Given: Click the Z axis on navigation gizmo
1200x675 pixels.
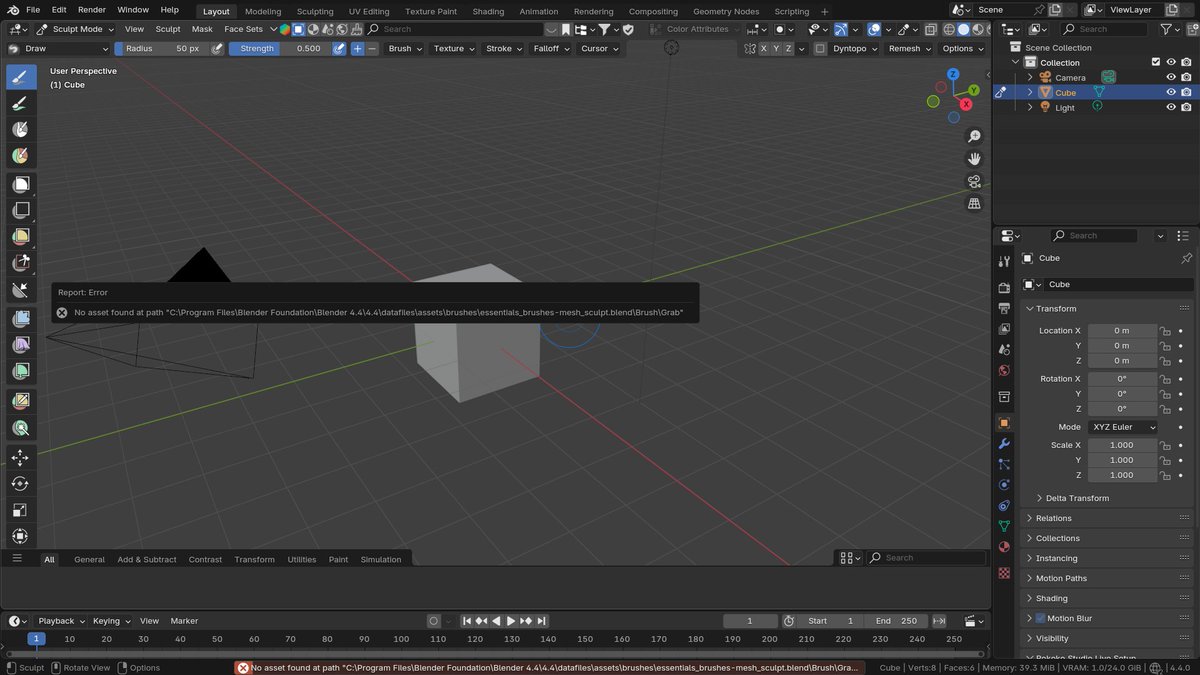Looking at the screenshot, I should pyautogui.click(x=953, y=74).
